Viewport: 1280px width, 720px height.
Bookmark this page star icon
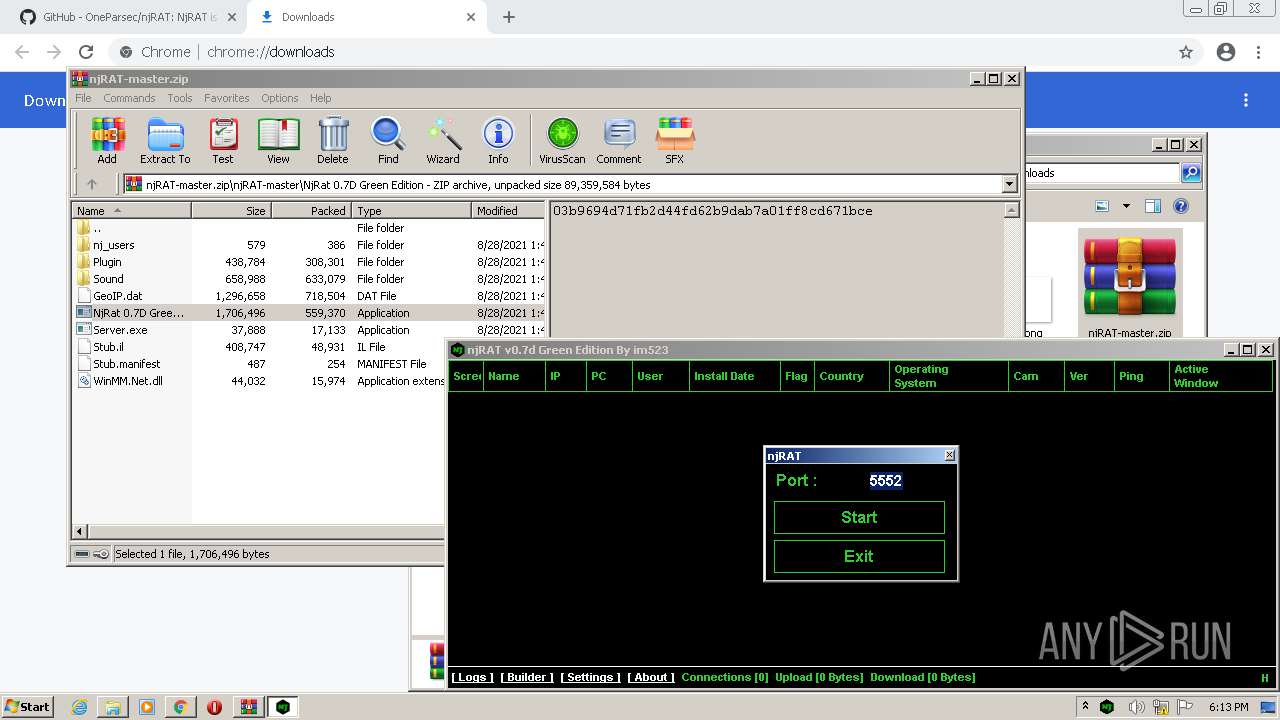pyautogui.click(x=1186, y=52)
